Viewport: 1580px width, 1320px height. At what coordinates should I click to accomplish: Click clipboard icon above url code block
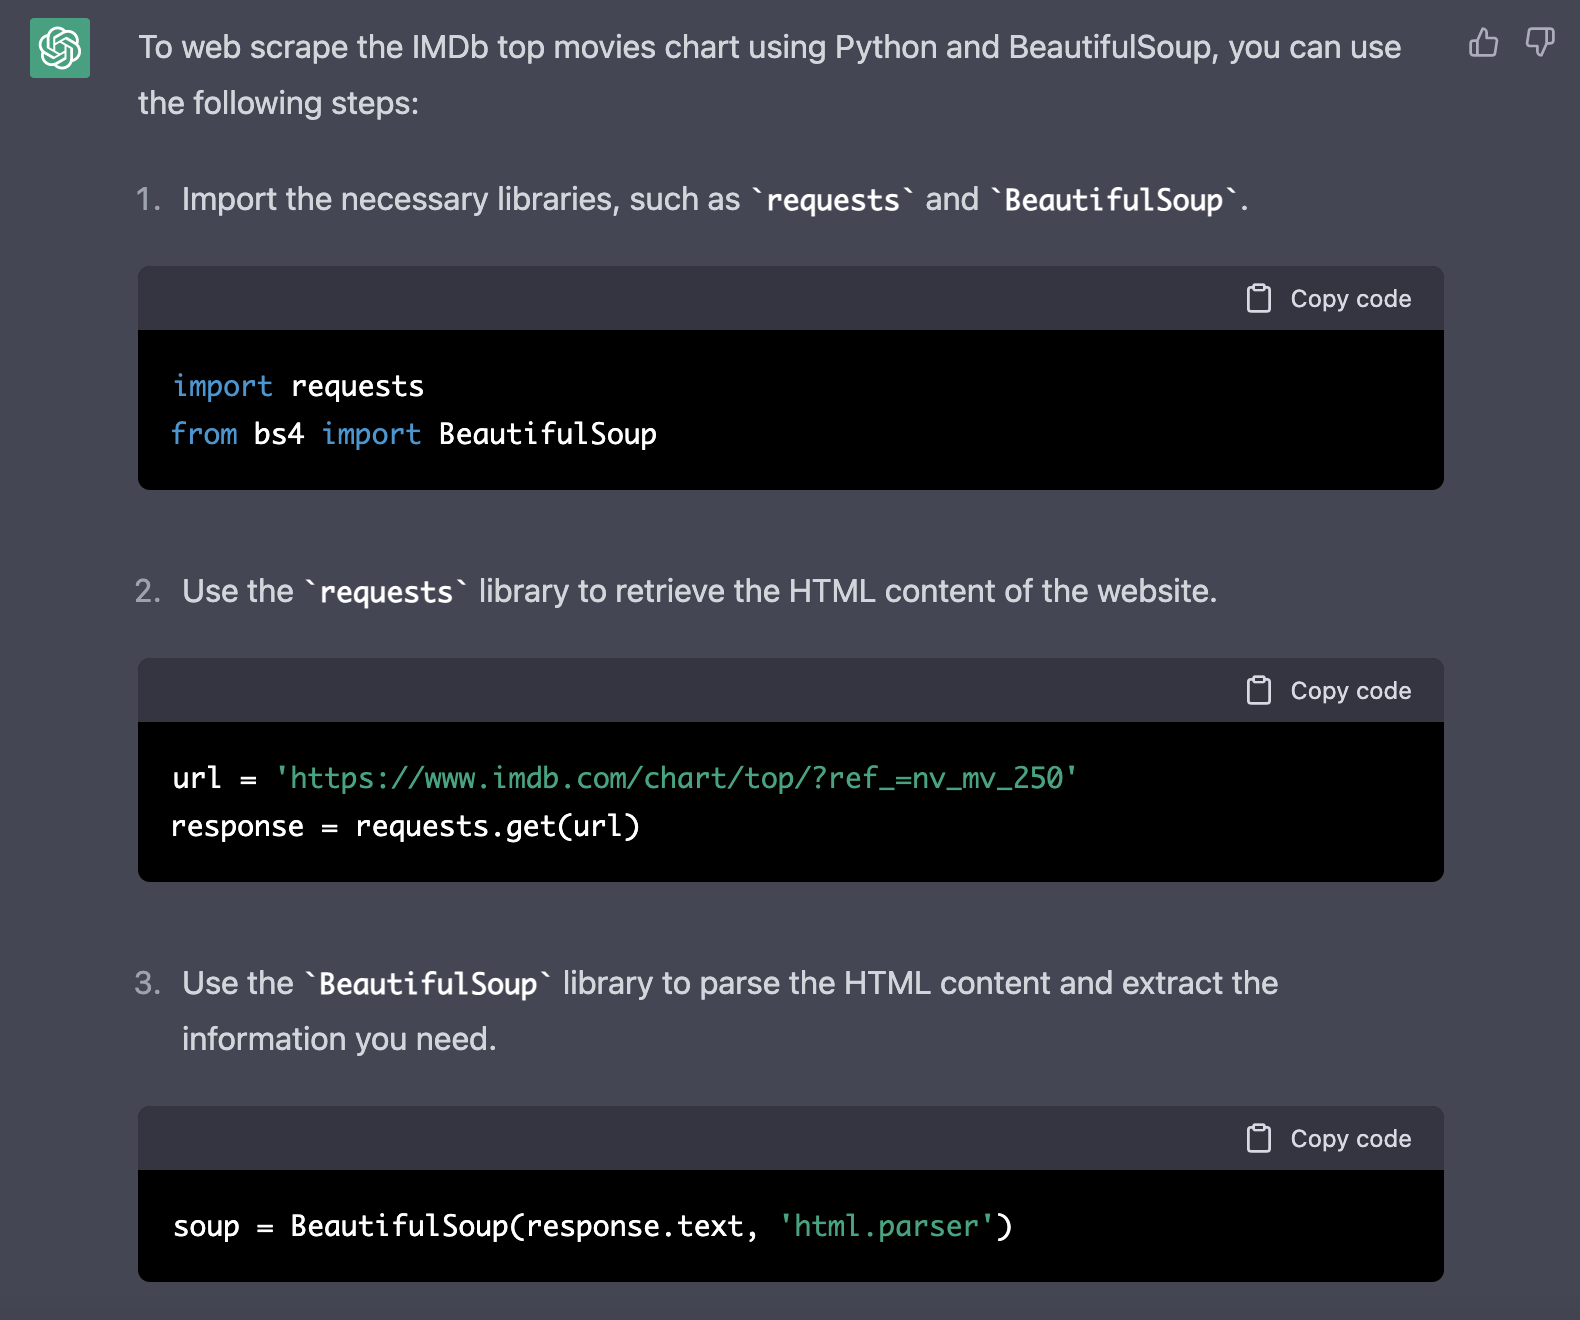(x=1259, y=690)
